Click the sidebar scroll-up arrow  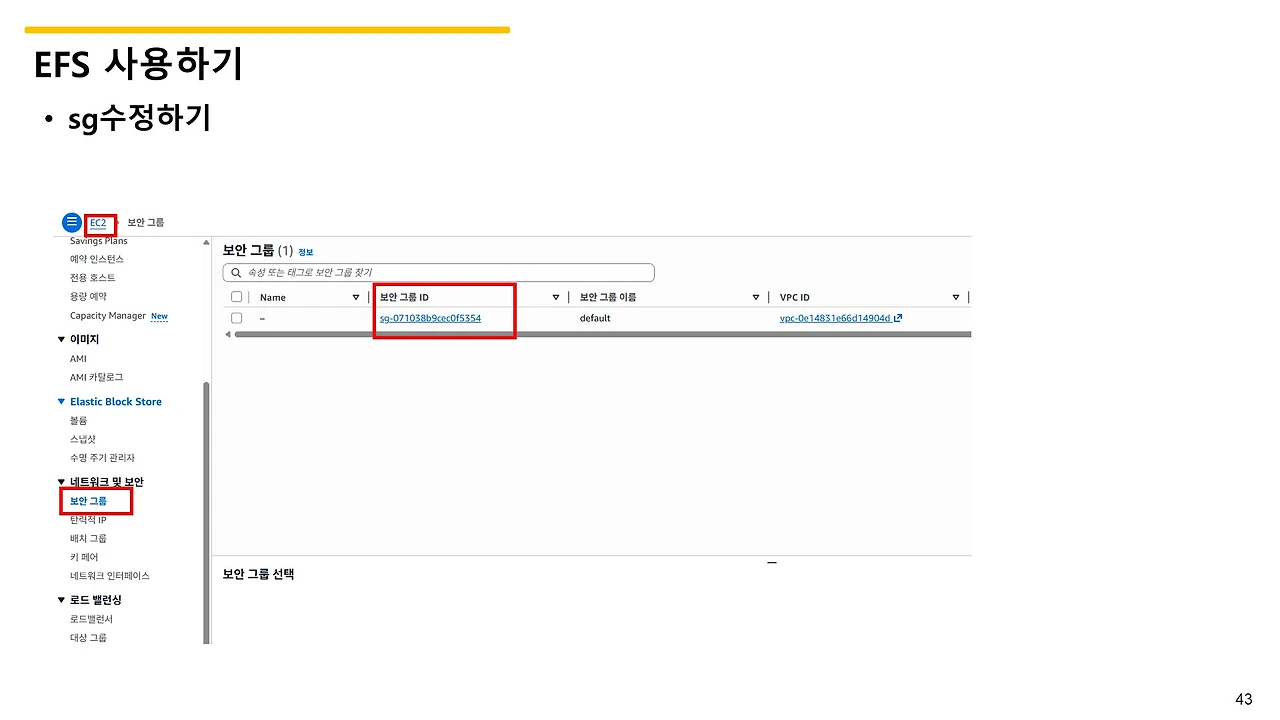pos(207,242)
